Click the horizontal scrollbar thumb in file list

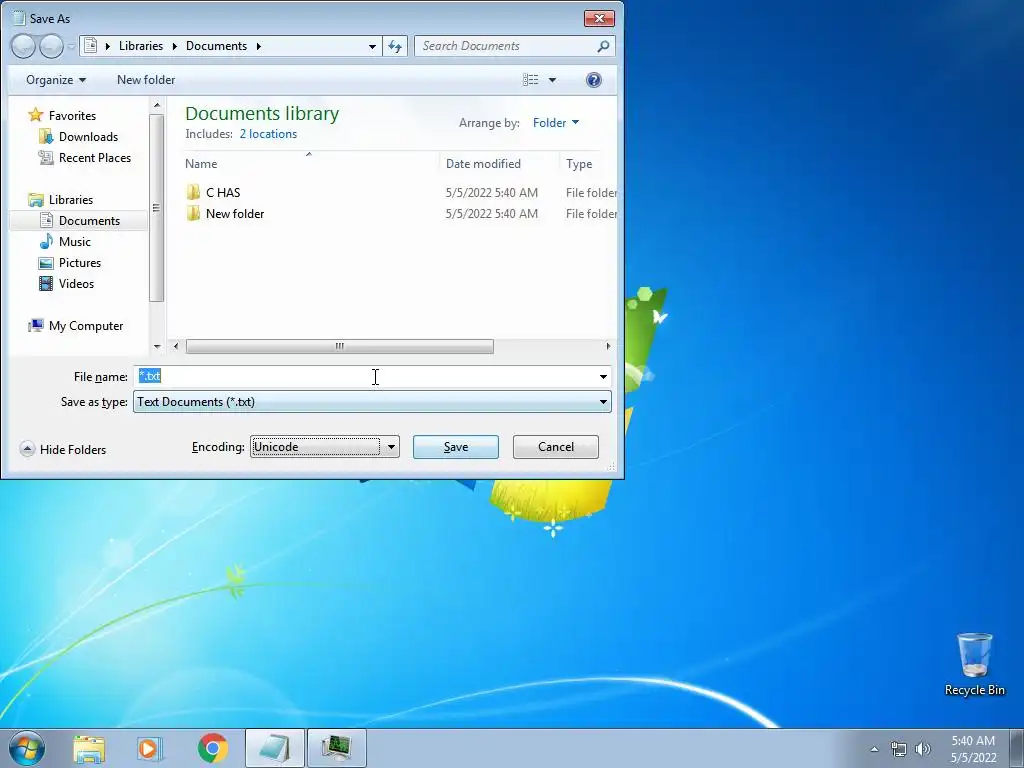click(340, 346)
